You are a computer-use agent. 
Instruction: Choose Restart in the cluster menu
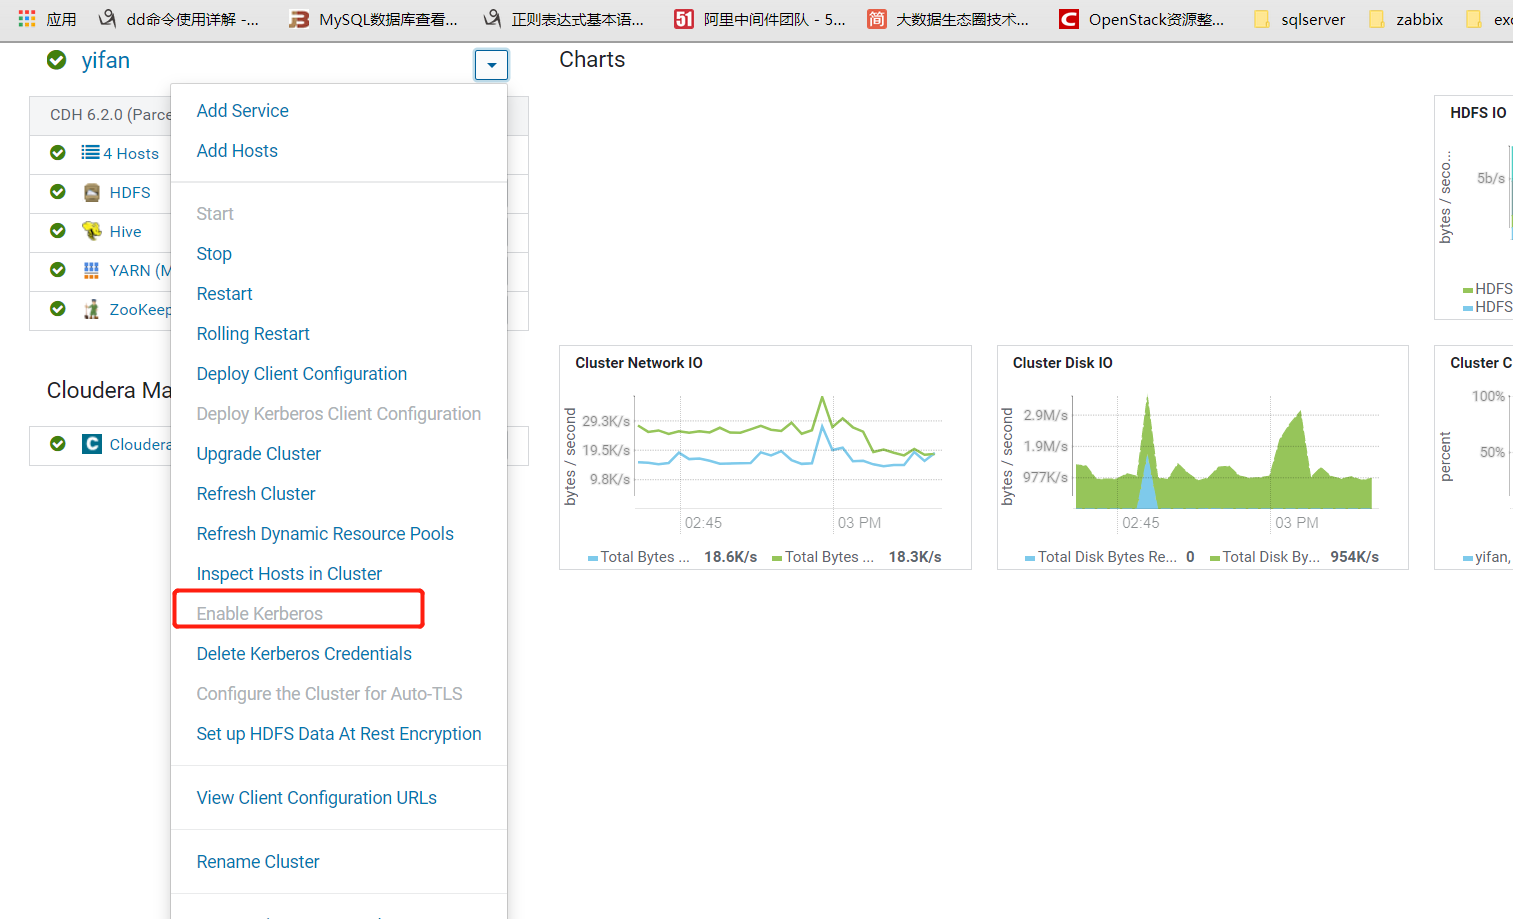224,294
